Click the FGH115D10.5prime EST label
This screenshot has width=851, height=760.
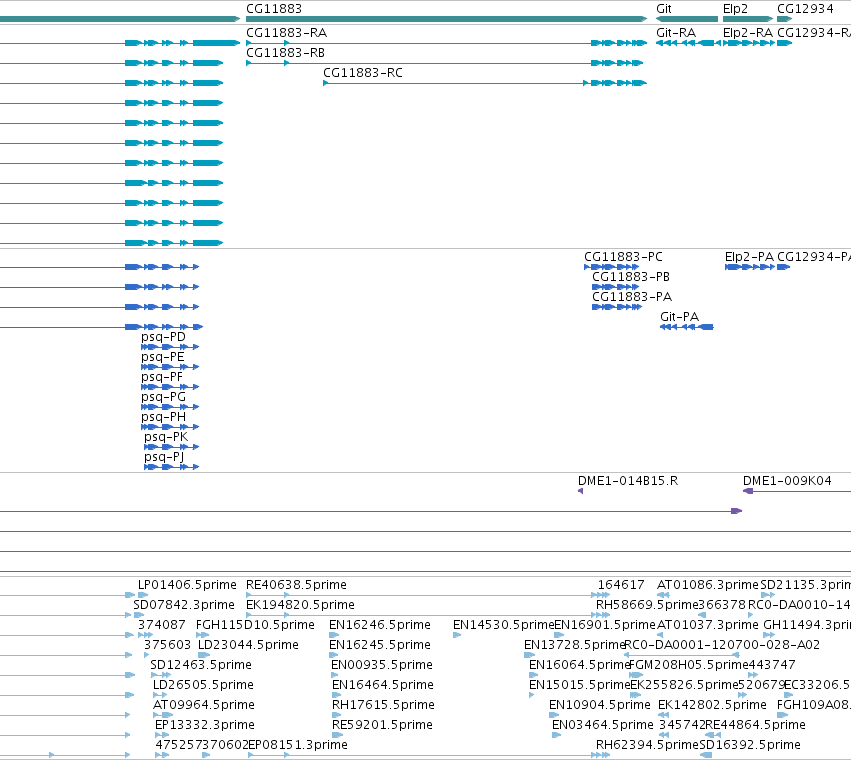pyautogui.click(x=255, y=625)
